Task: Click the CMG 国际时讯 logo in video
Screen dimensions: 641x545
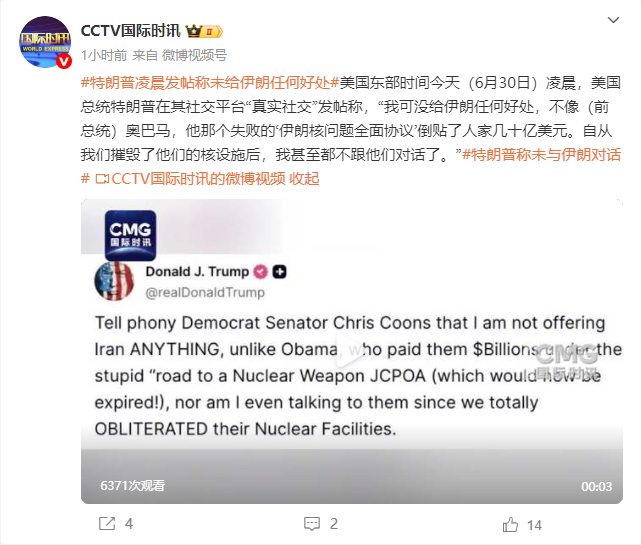Action: pos(130,235)
